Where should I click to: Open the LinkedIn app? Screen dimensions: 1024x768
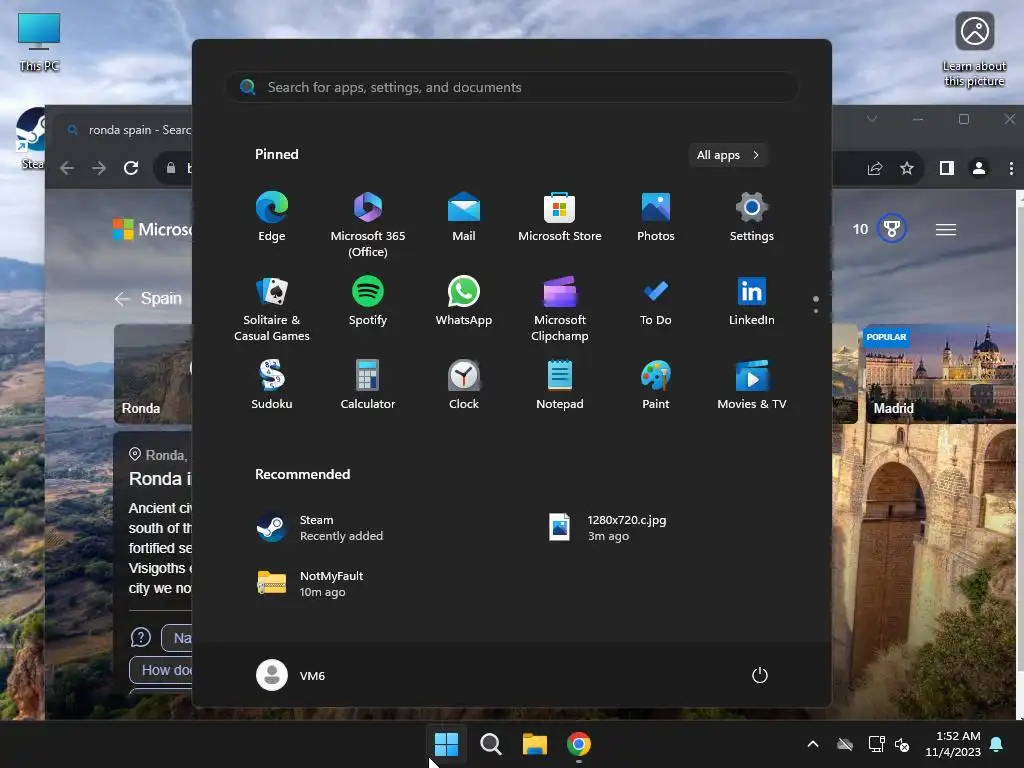[752, 301]
